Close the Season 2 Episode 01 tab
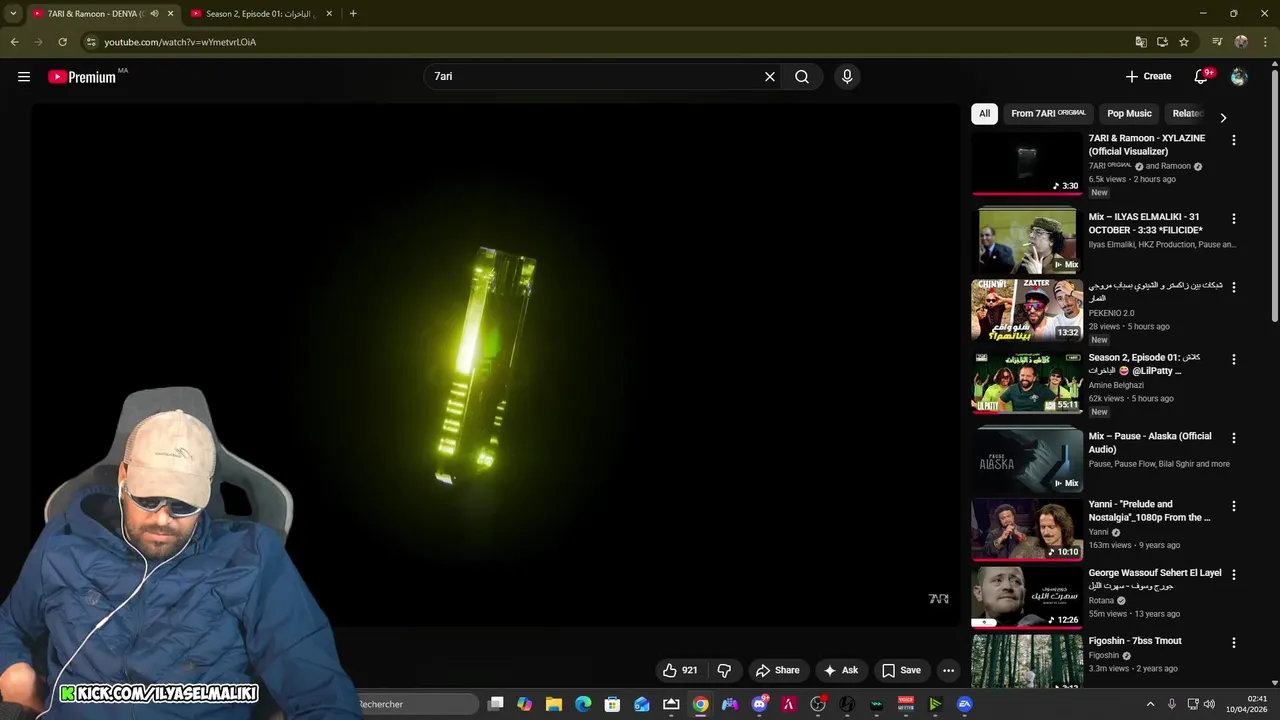The height and width of the screenshot is (720, 1280). pyautogui.click(x=329, y=14)
